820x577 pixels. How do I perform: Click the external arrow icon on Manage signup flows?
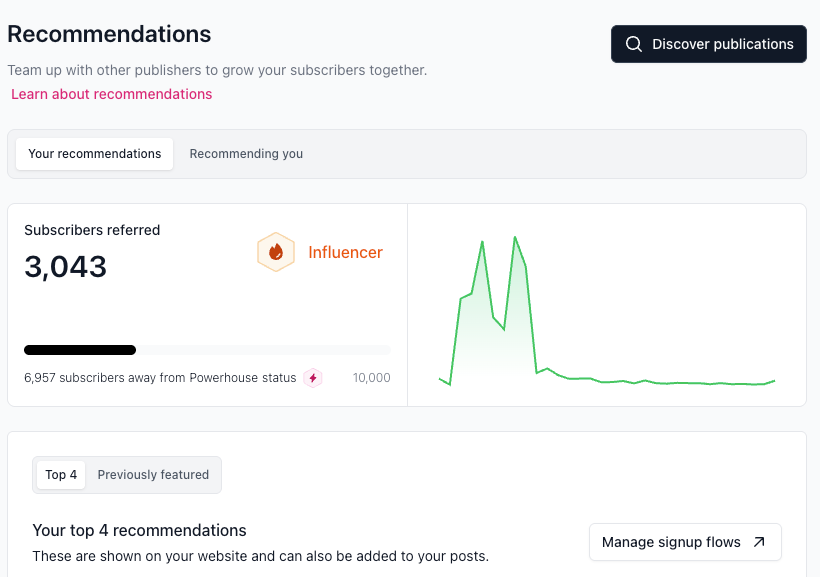759,542
